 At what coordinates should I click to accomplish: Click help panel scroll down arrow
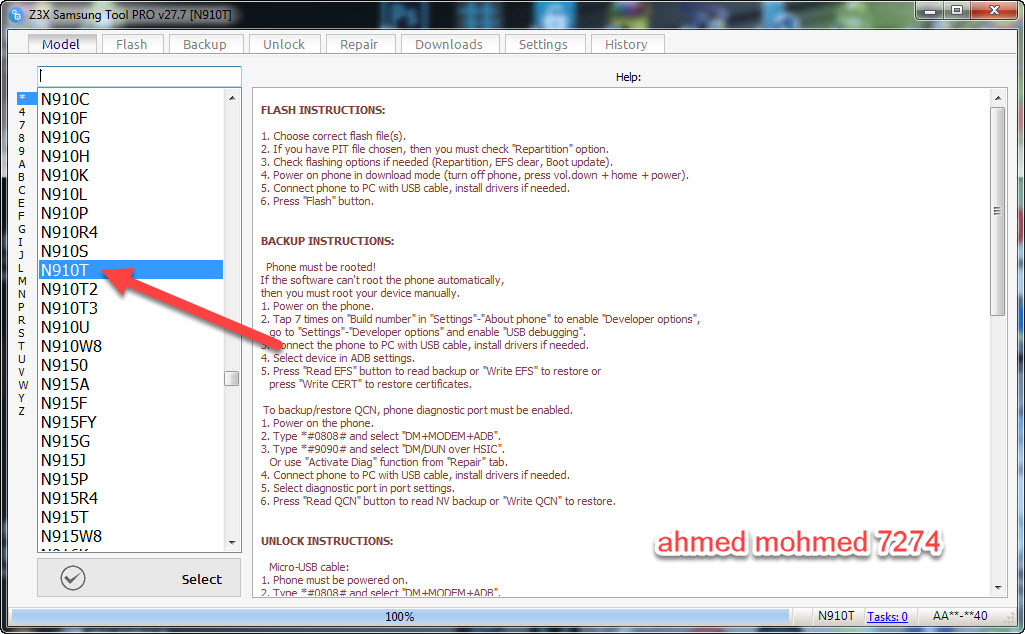998,587
